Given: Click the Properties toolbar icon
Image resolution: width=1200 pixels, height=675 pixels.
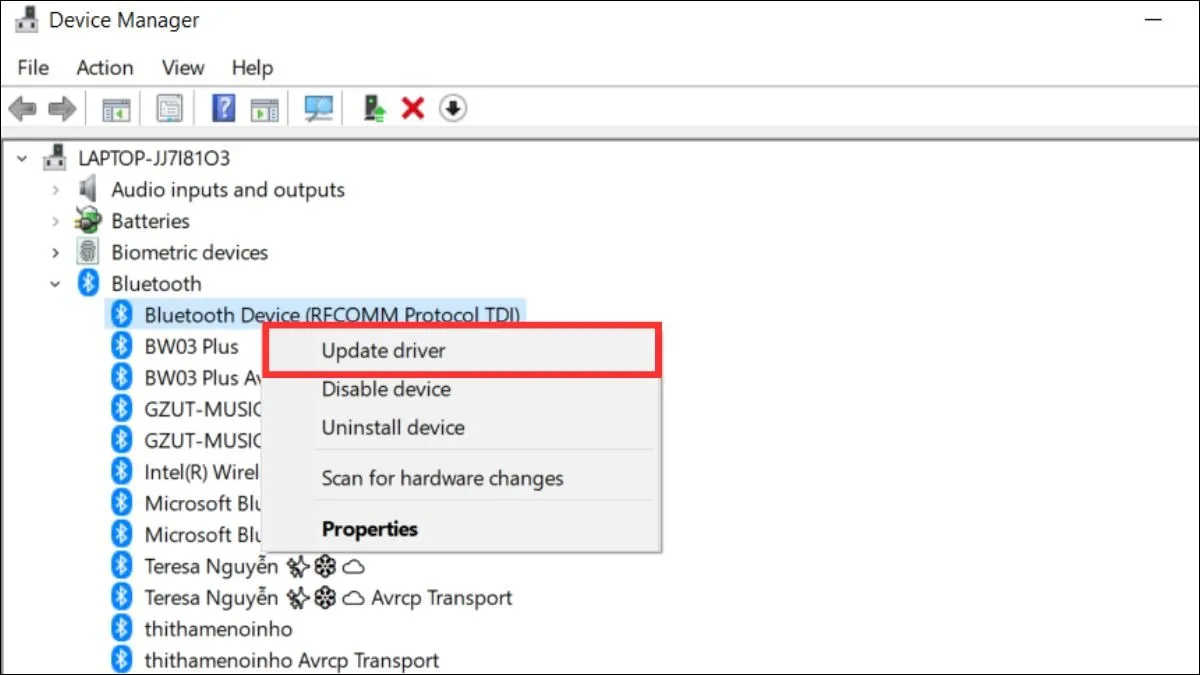Looking at the screenshot, I should point(169,108).
